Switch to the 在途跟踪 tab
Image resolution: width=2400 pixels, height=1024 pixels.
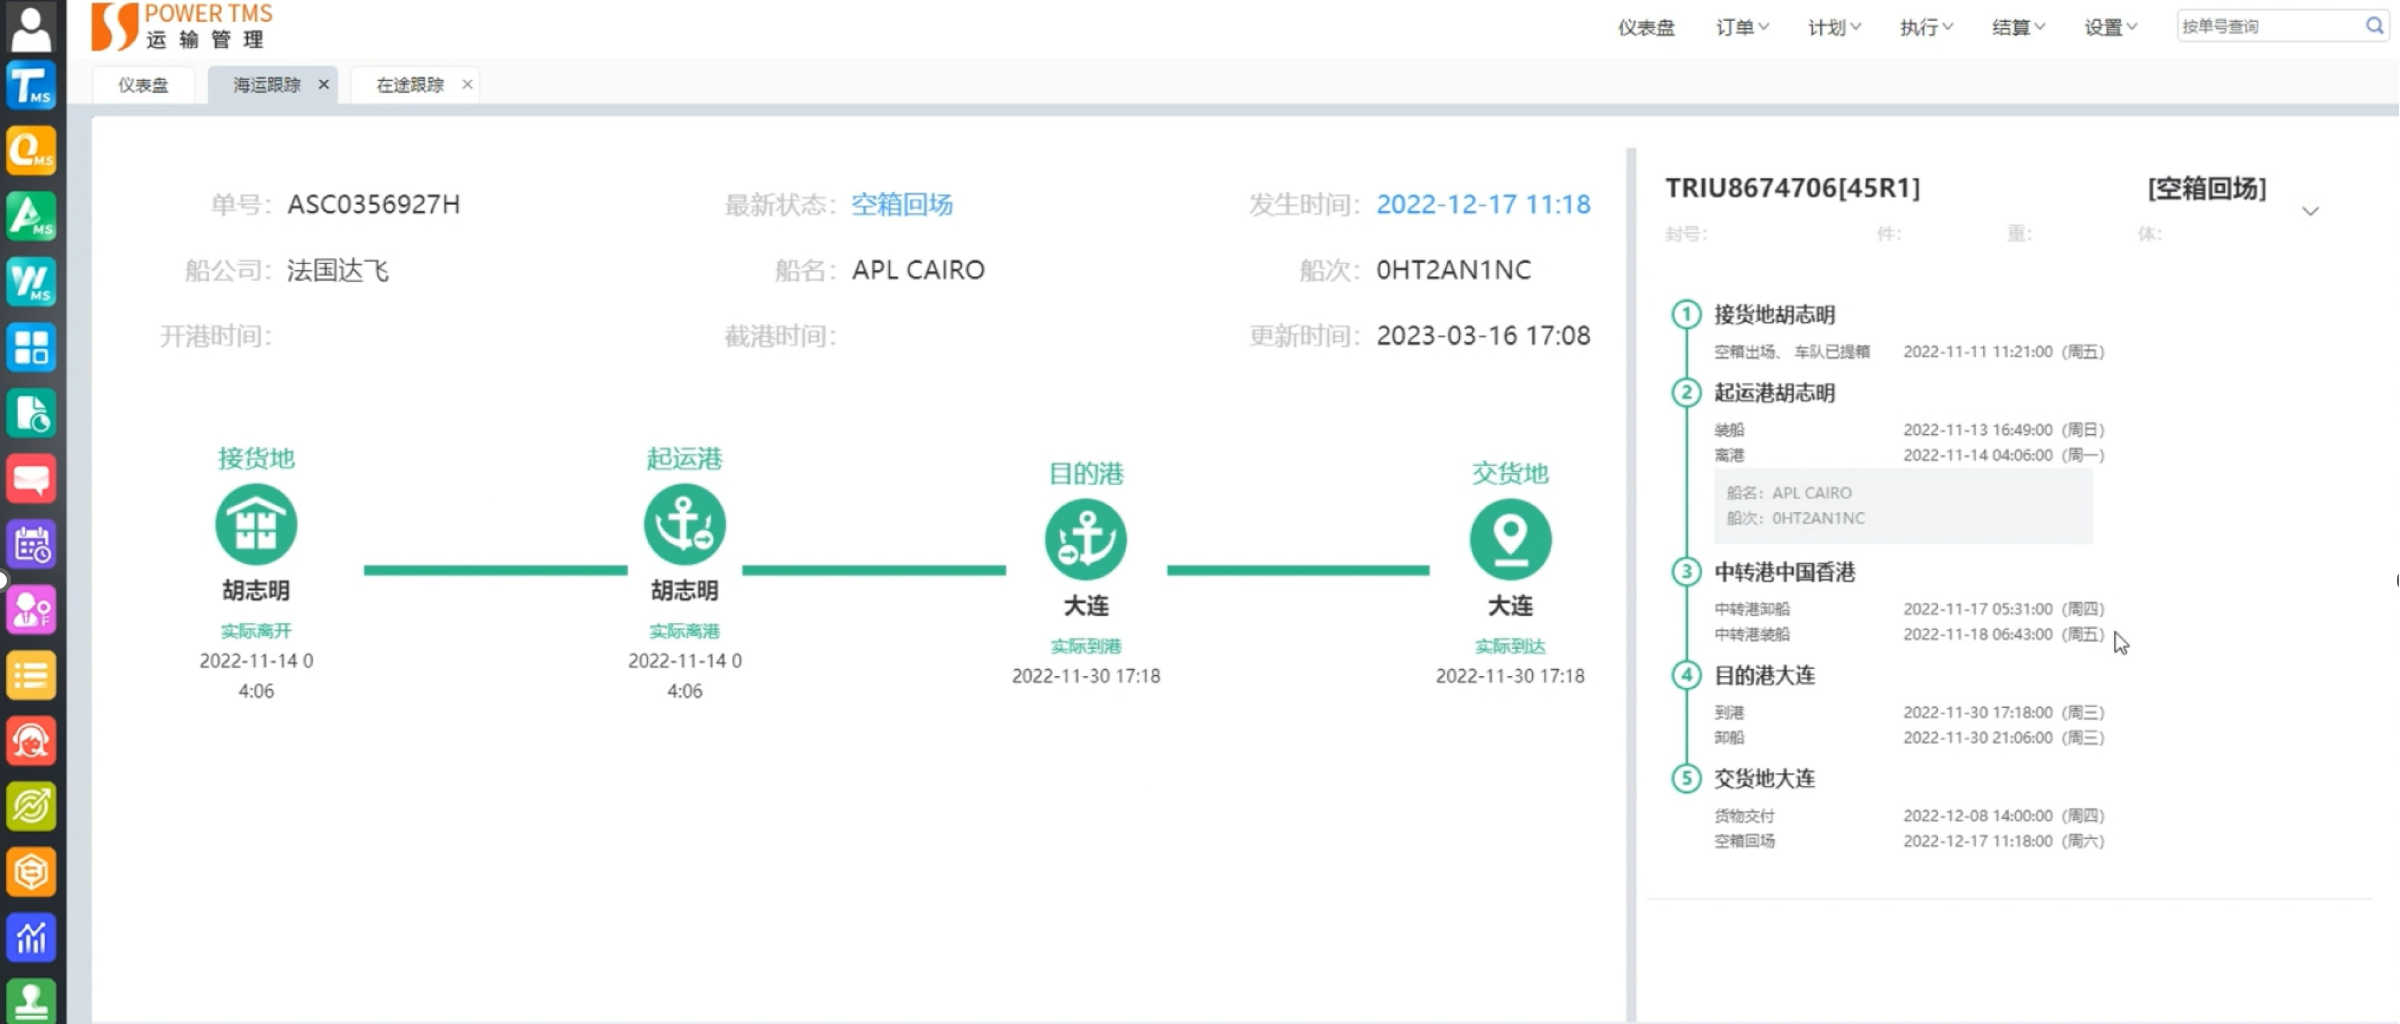(409, 85)
